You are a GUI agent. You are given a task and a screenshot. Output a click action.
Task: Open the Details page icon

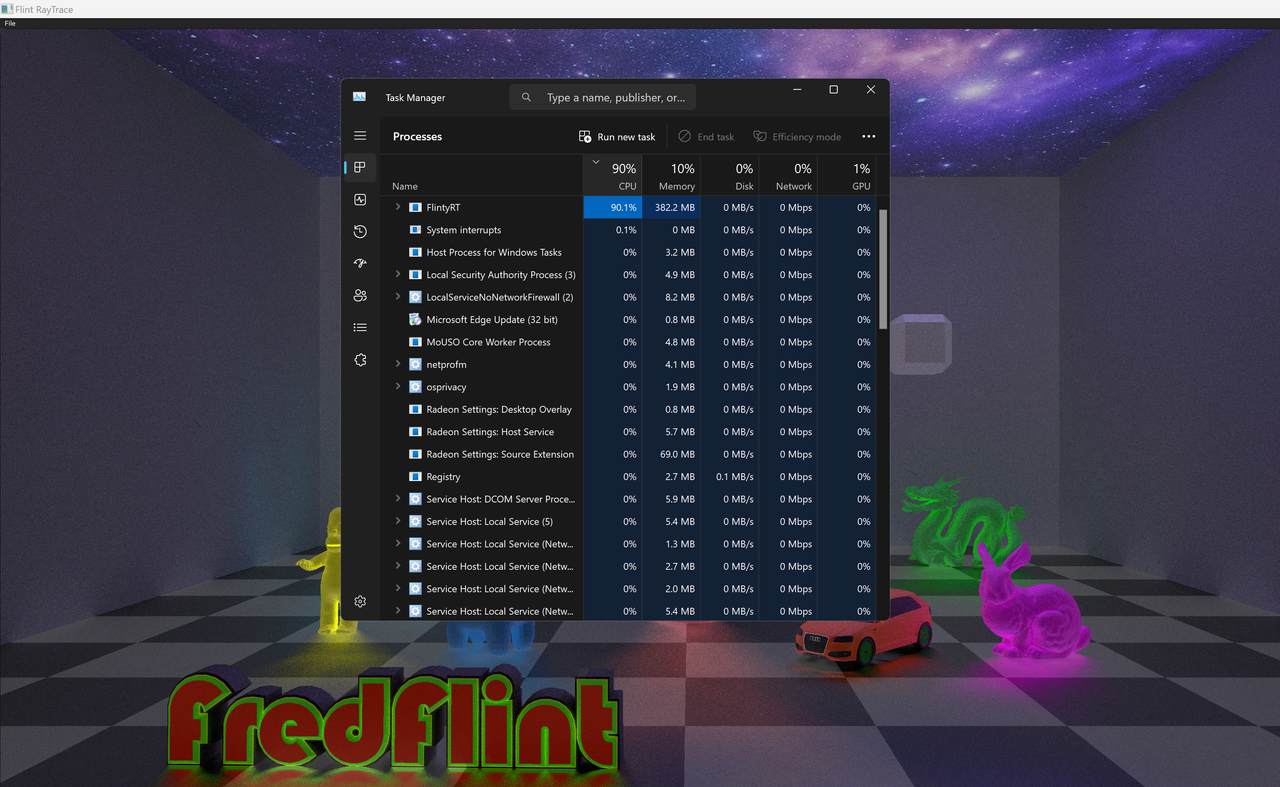(x=360, y=328)
